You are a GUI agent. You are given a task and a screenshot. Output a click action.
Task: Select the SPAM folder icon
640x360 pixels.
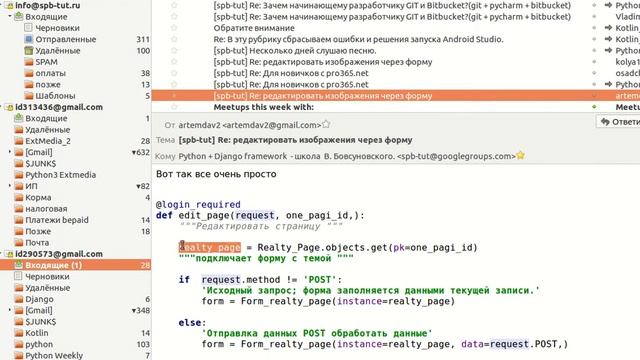click(x=28, y=62)
